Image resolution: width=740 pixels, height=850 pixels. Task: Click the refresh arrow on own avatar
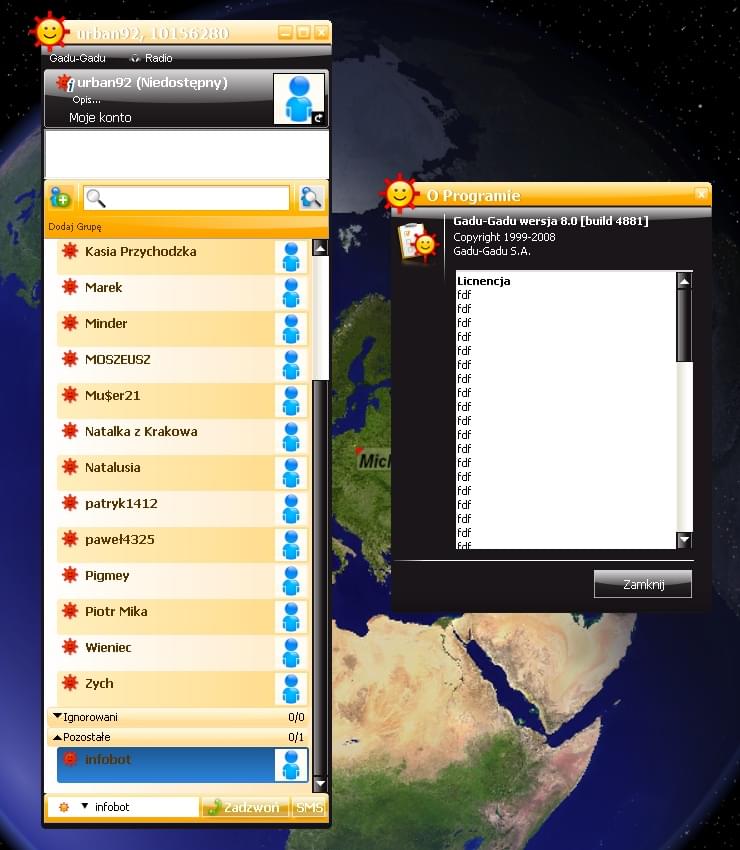(x=319, y=118)
